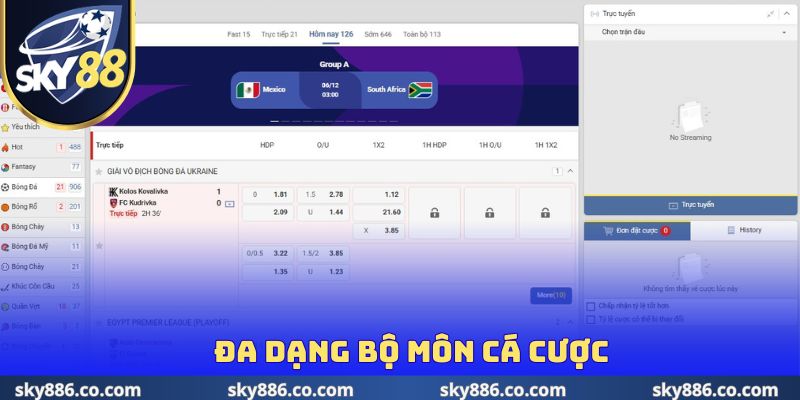Viewport: 800px width, 400px height.
Task: Click the Yêu thích star icon
Action: 5,127
